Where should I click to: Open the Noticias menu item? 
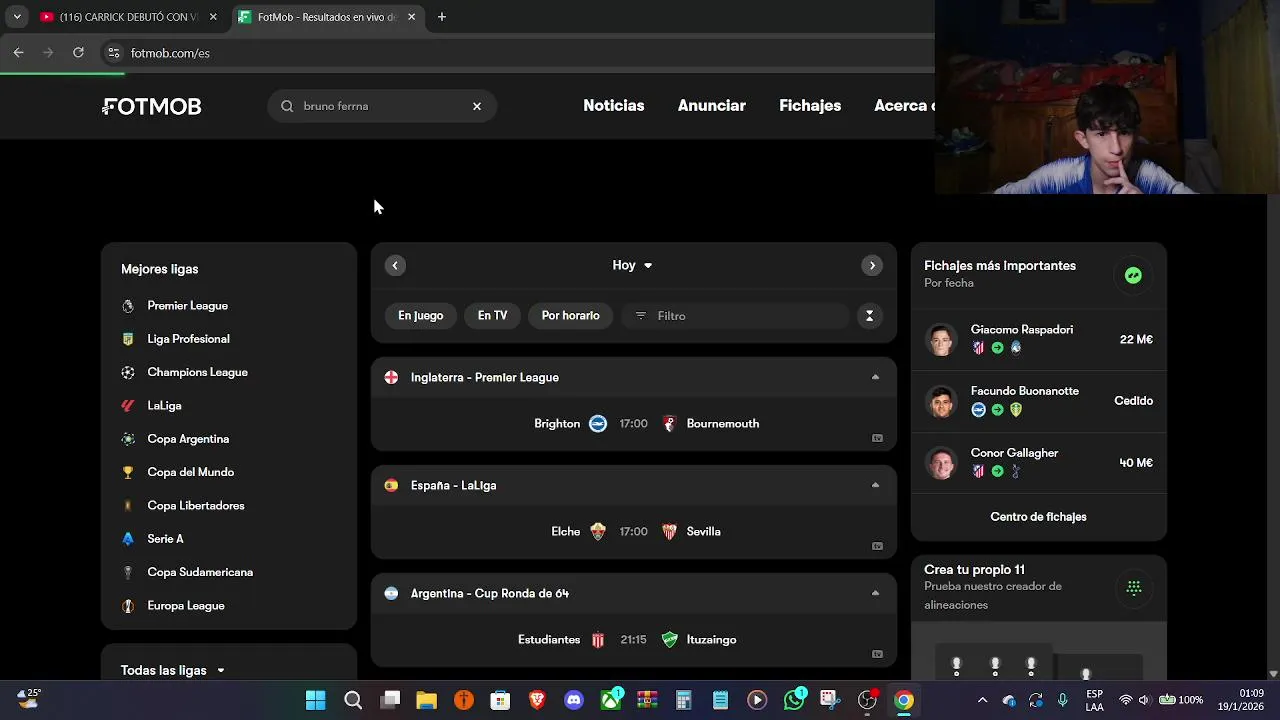tap(614, 106)
